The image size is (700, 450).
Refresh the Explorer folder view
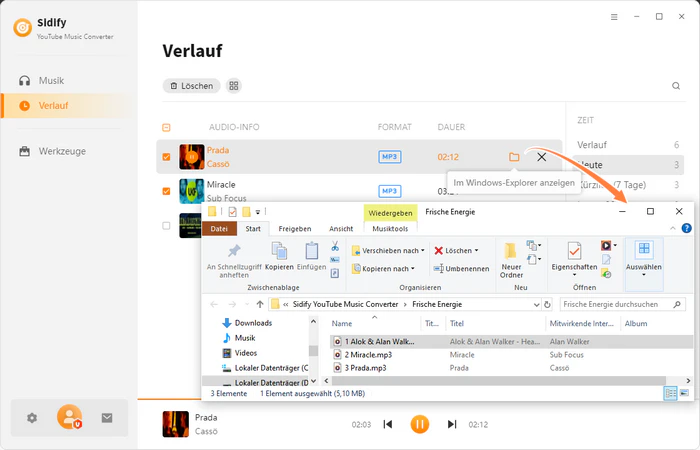(547, 304)
